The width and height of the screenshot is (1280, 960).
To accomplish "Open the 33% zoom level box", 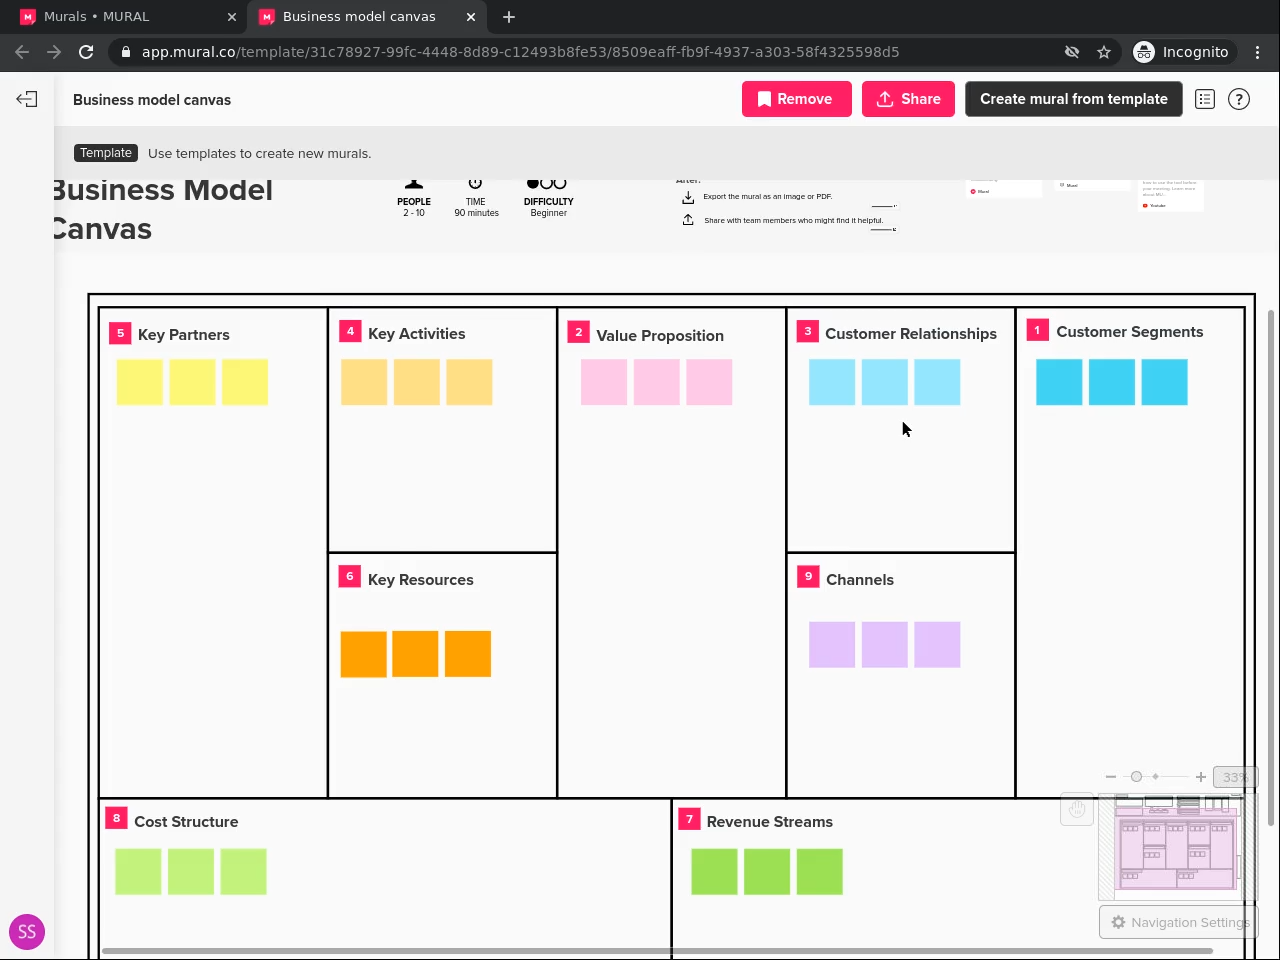I will (x=1234, y=777).
